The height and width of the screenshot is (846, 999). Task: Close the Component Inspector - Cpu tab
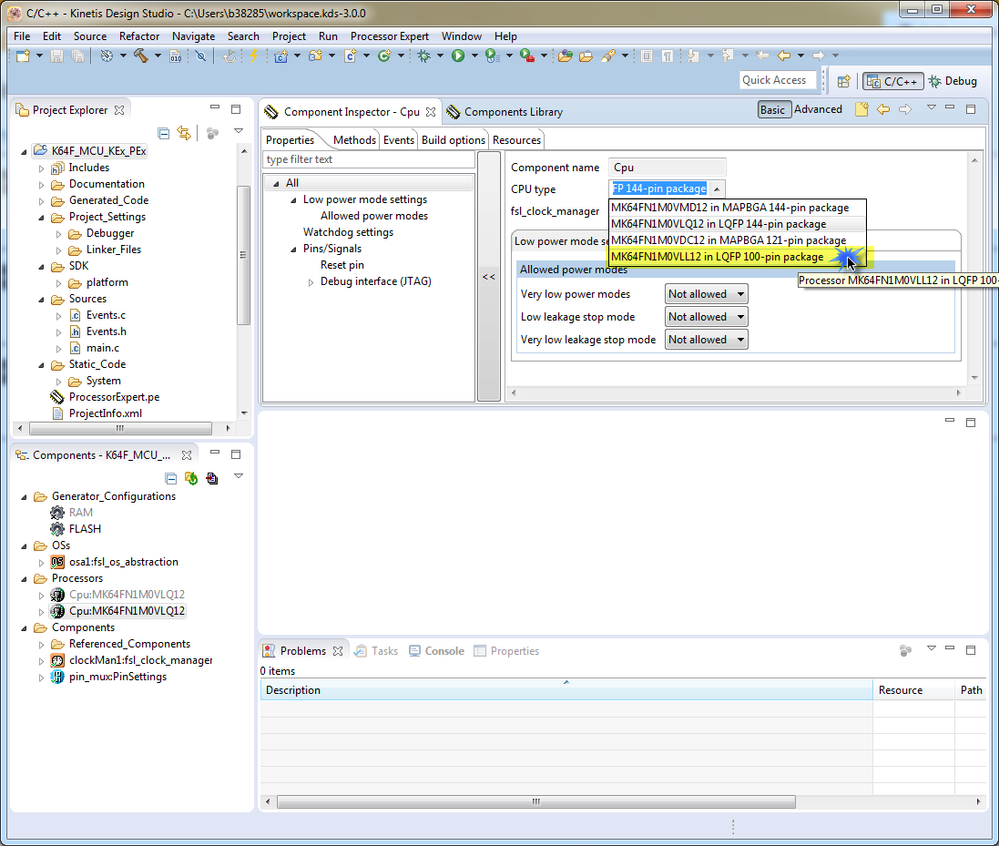click(x=431, y=112)
